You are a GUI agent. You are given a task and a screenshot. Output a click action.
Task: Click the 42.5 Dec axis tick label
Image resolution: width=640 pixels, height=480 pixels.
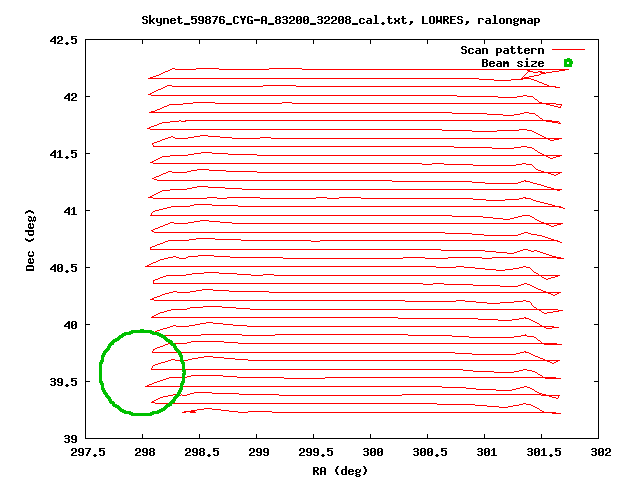click(x=63, y=40)
